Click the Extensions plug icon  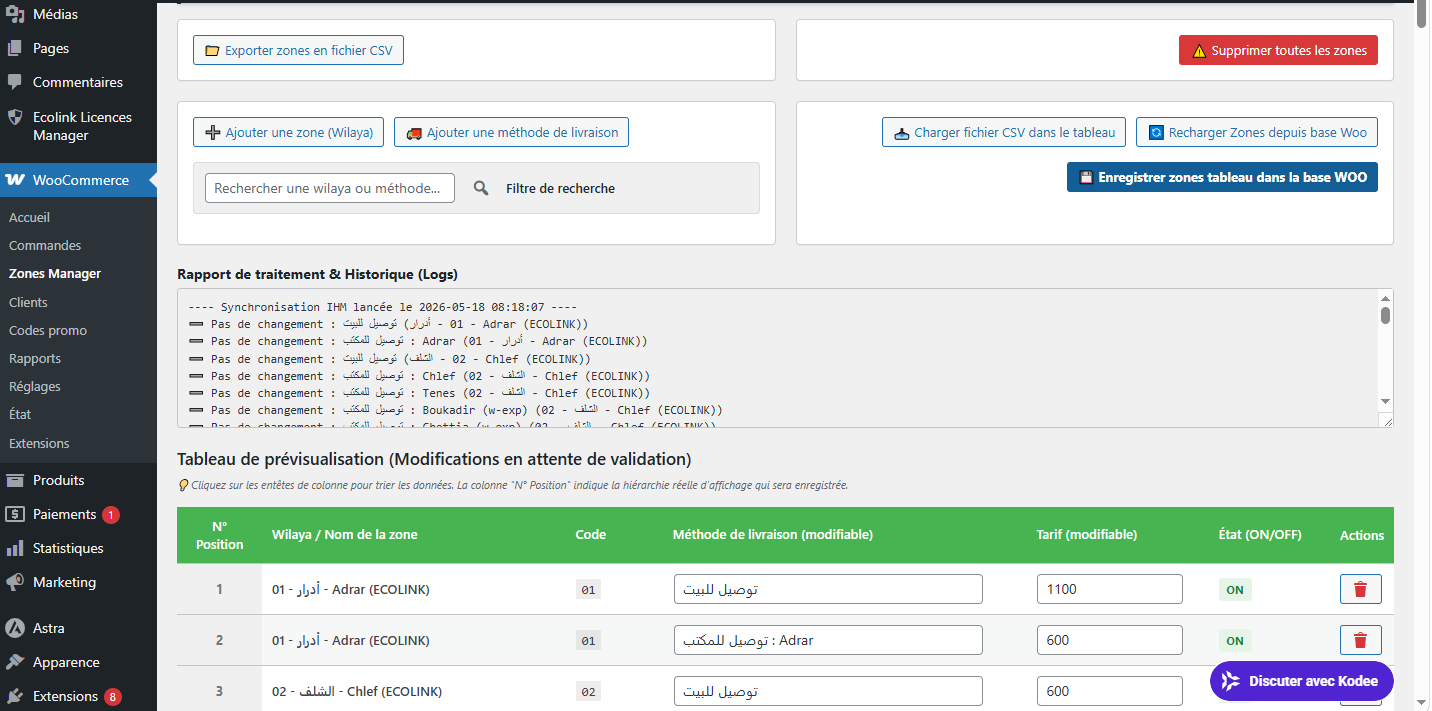(15, 696)
